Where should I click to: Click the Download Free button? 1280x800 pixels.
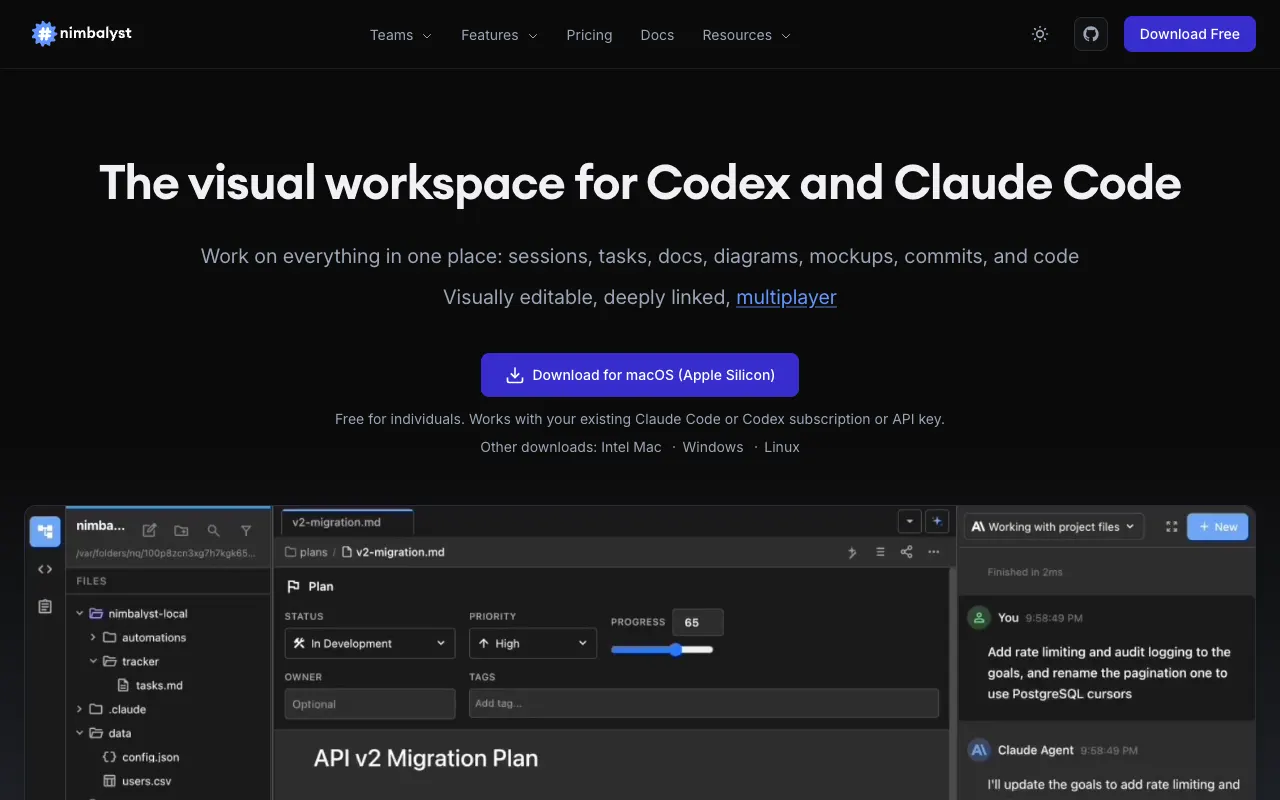[x=1190, y=34]
